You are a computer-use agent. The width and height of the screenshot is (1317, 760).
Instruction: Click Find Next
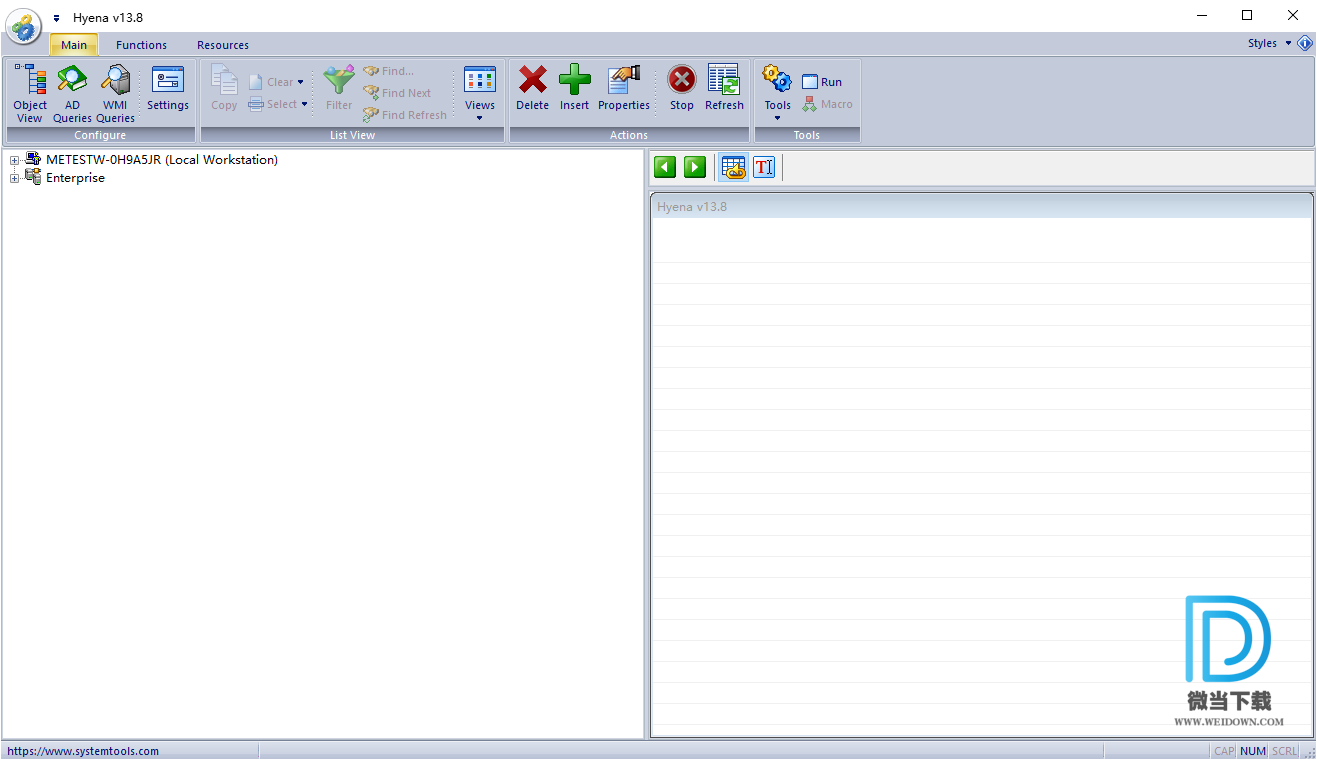click(x=397, y=93)
